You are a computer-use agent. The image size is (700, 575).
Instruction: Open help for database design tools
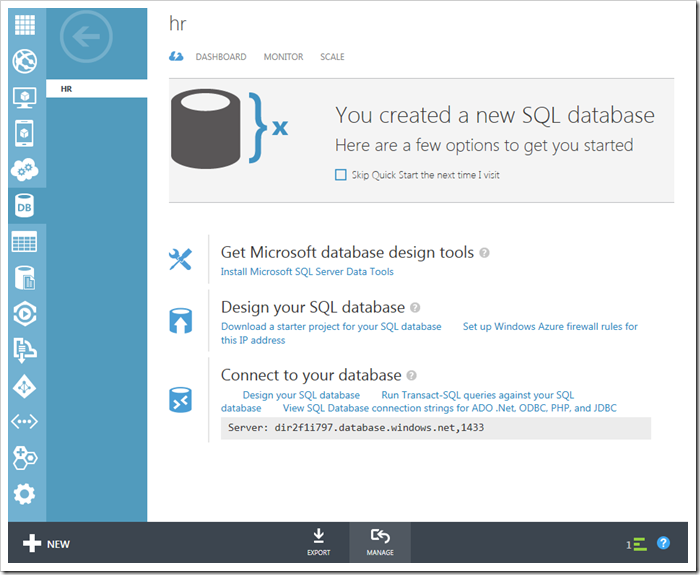click(484, 253)
